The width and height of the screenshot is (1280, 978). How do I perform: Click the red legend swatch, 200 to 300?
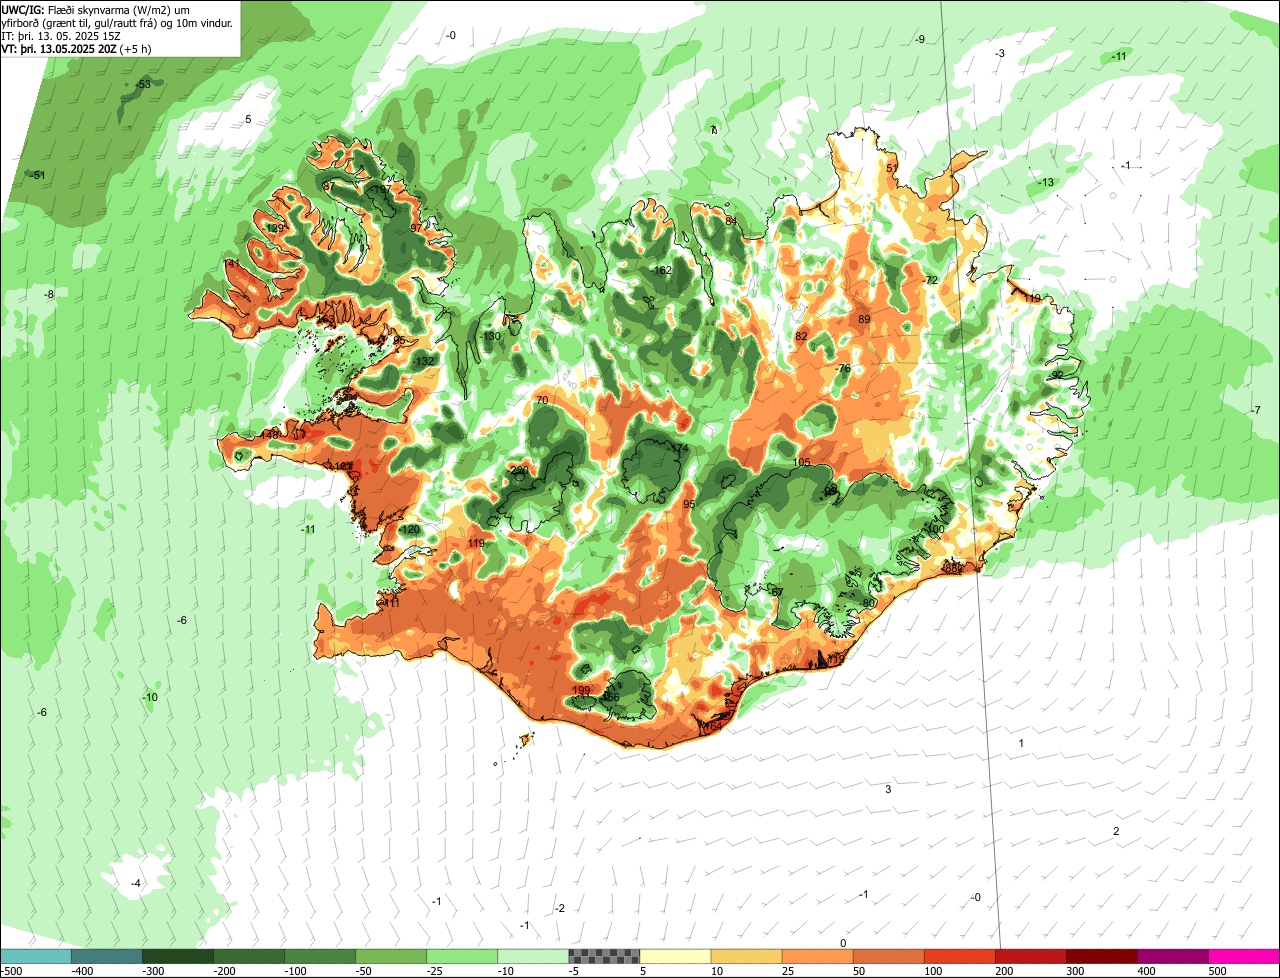pos(1030,956)
